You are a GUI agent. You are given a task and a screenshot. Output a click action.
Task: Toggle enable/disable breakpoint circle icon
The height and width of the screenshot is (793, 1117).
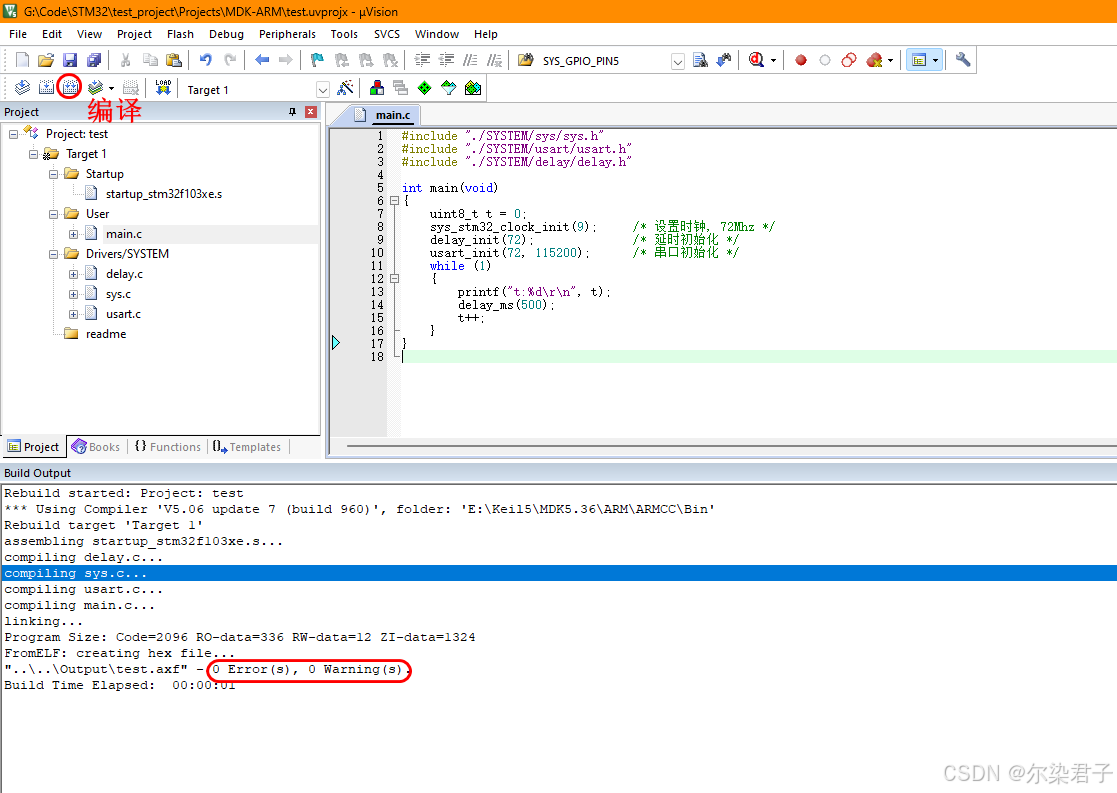[x=825, y=61]
